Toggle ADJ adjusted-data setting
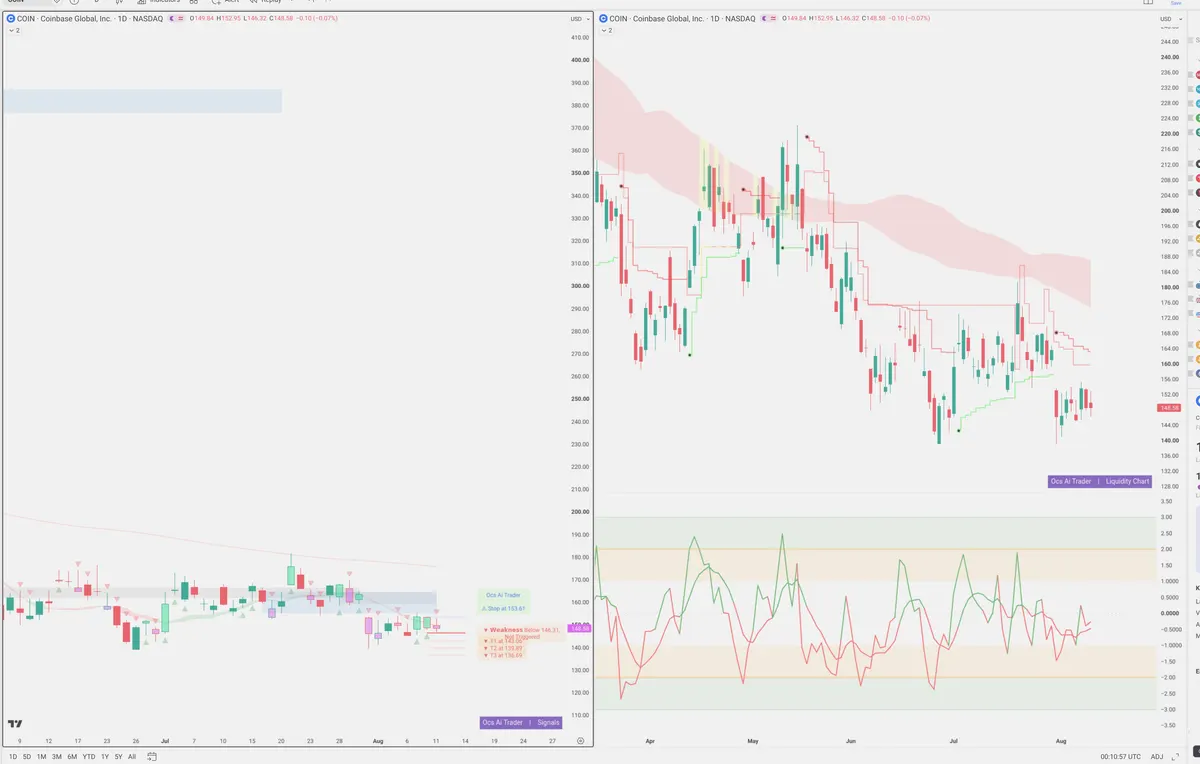 [x=1157, y=757]
